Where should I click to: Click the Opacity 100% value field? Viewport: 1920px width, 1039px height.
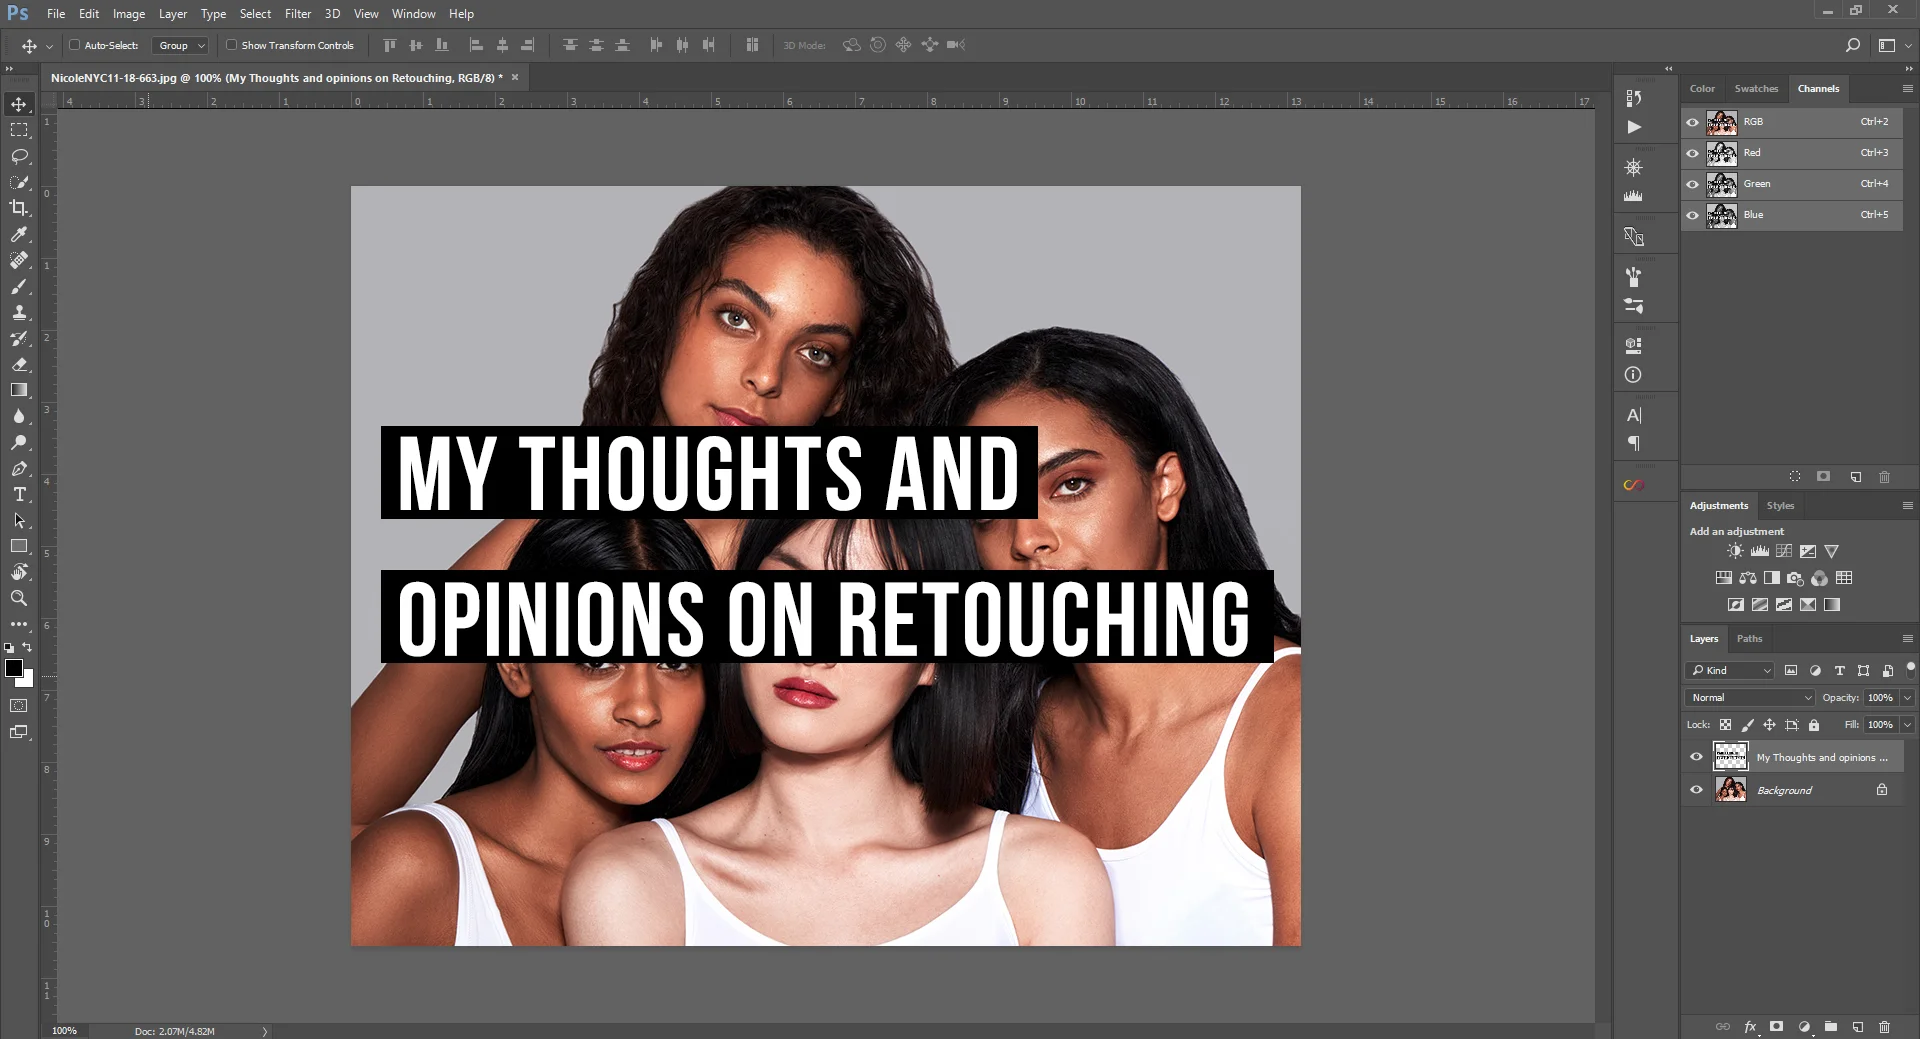click(x=1880, y=698)
